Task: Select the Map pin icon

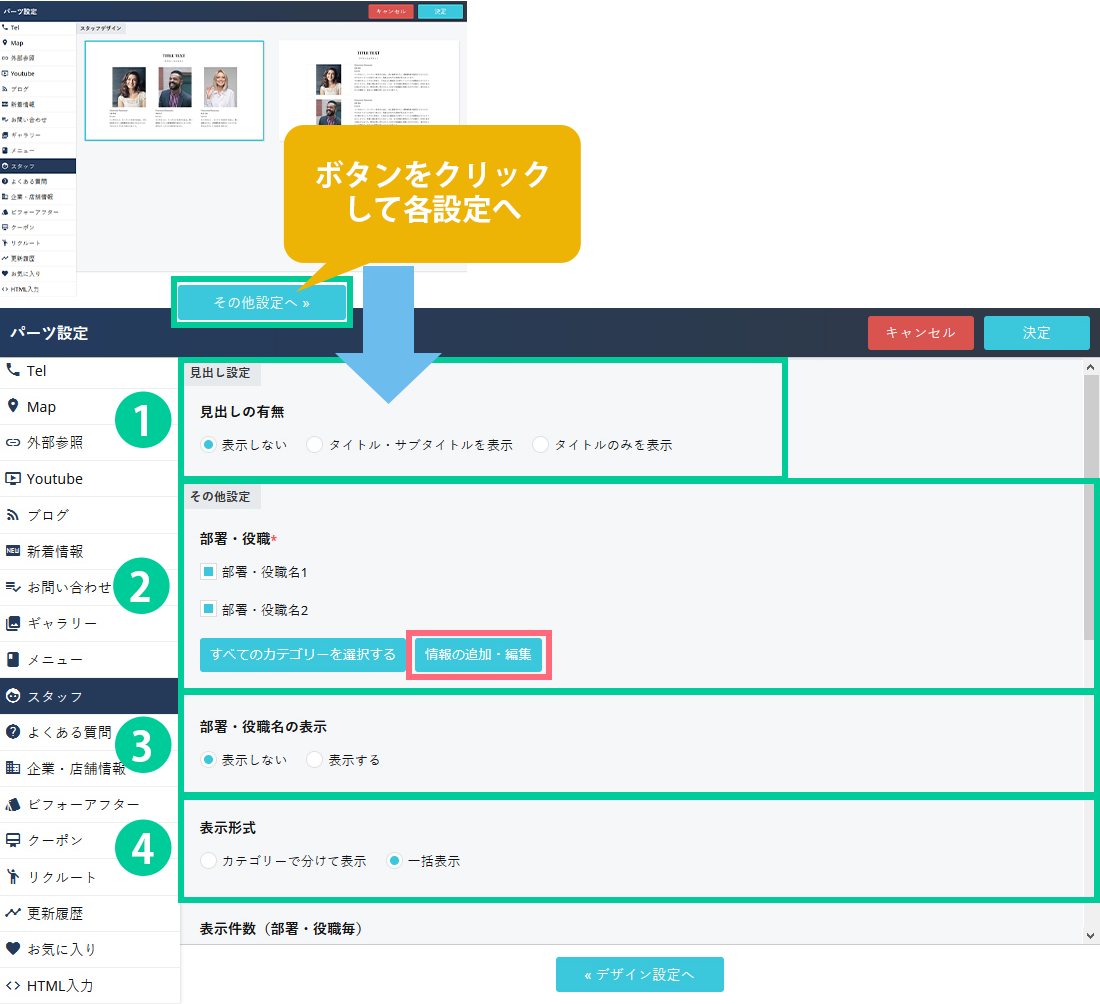Action: click(x=13, y=407)
